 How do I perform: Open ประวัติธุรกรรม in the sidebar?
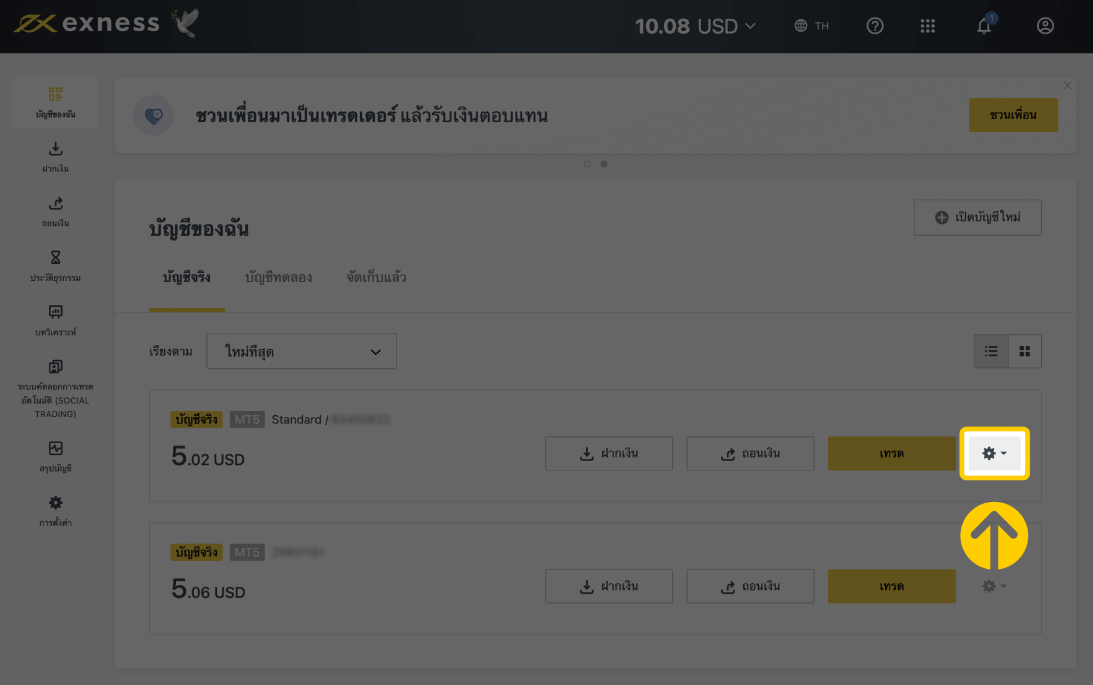click(55, 266)
